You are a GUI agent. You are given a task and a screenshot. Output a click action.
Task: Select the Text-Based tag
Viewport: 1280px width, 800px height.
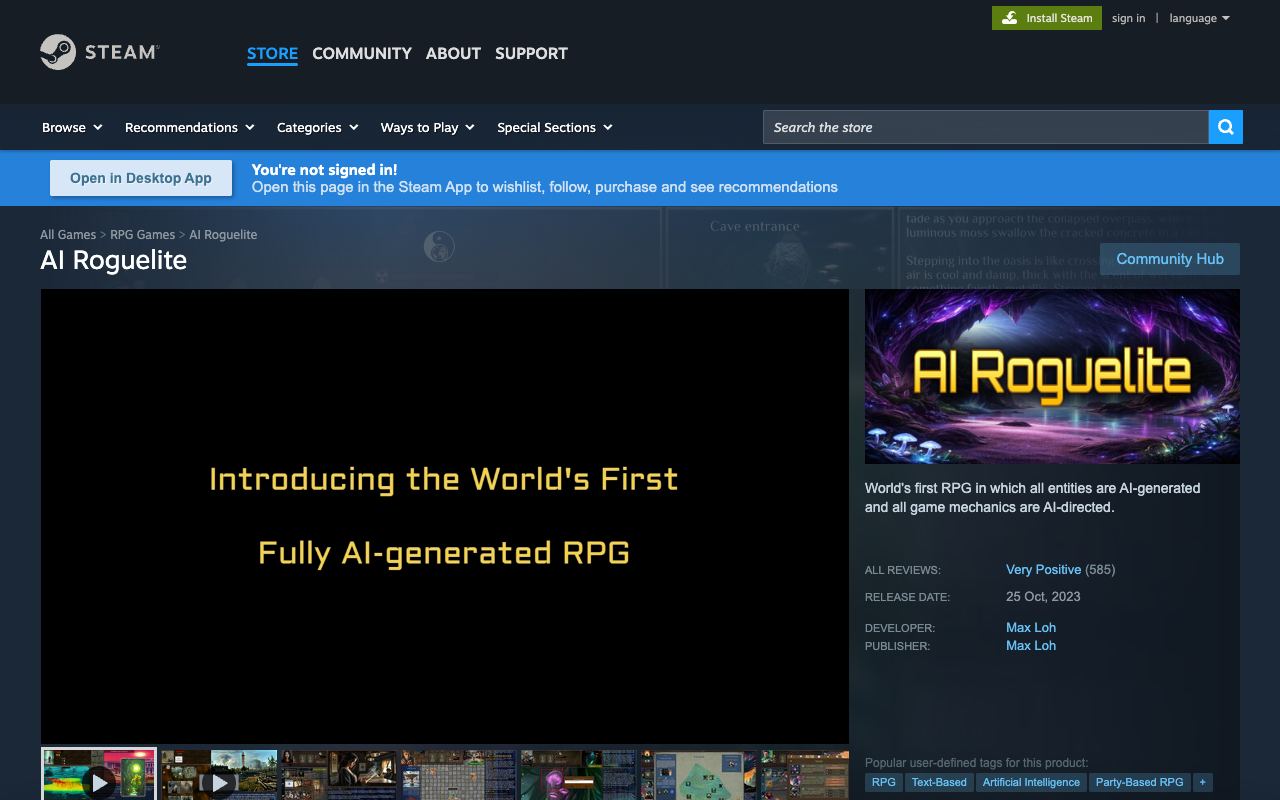click(x=939, y=782)
